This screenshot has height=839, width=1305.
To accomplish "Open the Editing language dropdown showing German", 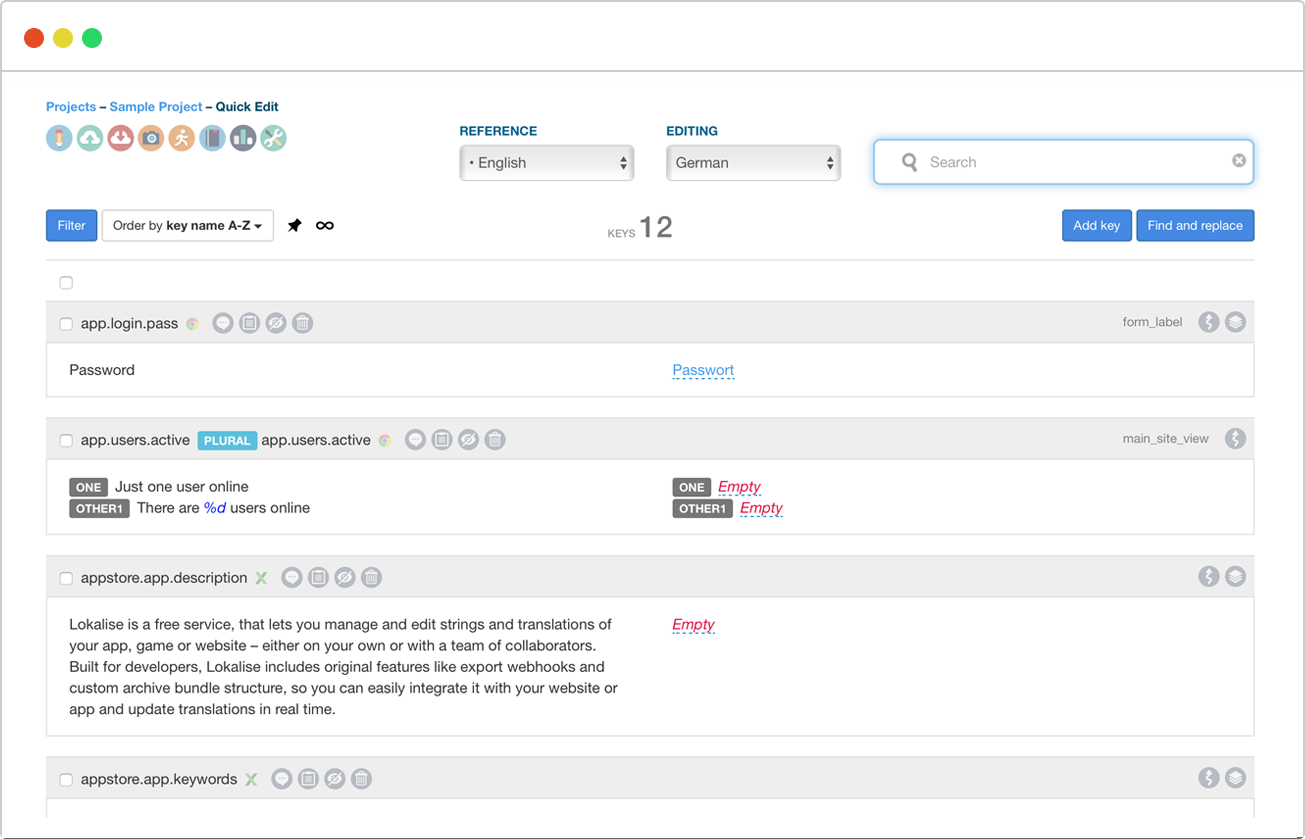I will pyautogui.click(x=753, y=163).
